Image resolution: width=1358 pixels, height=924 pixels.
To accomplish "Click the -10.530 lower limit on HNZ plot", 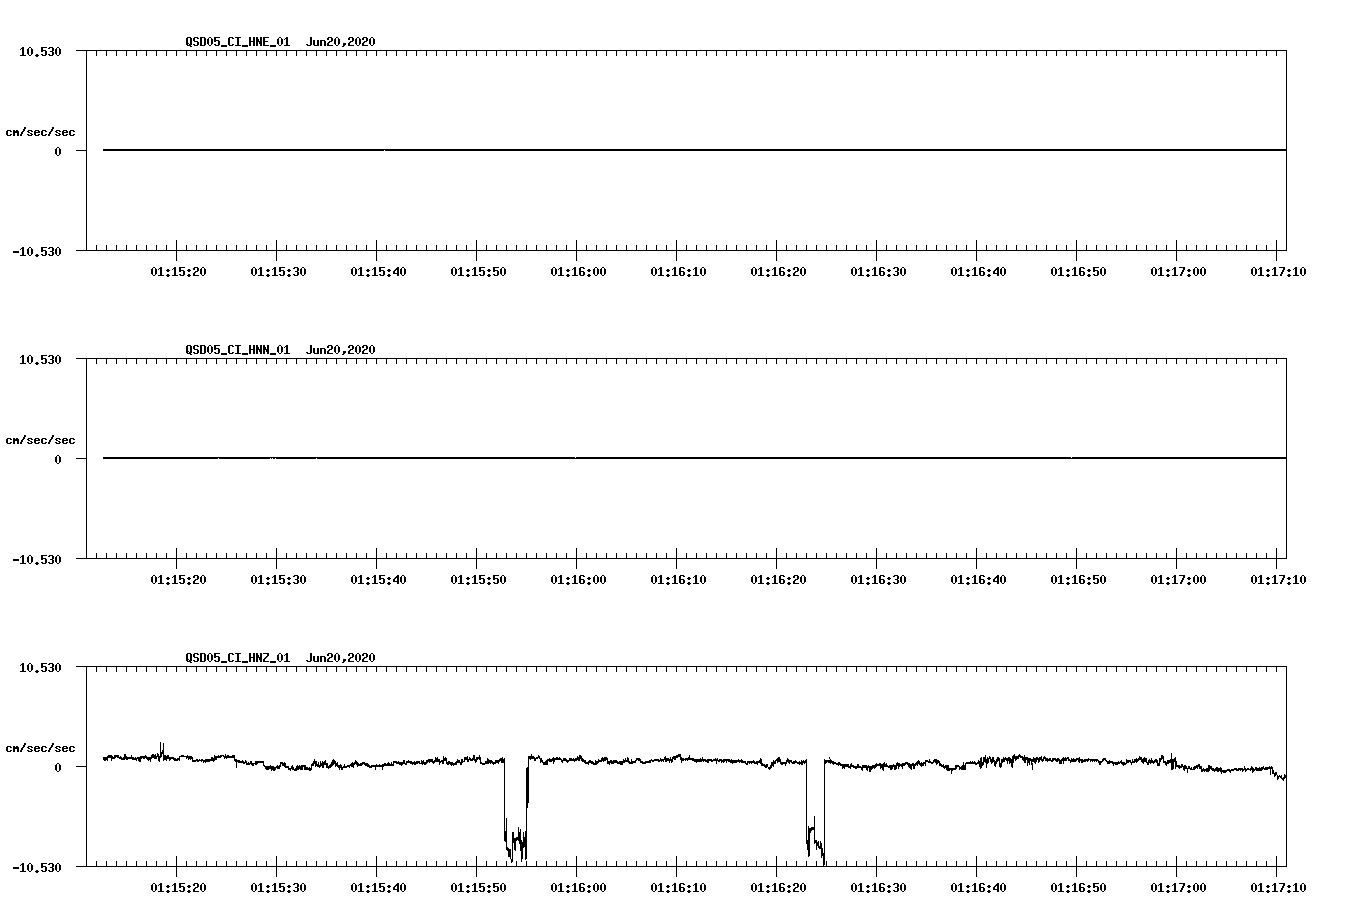I will [37, 867].
